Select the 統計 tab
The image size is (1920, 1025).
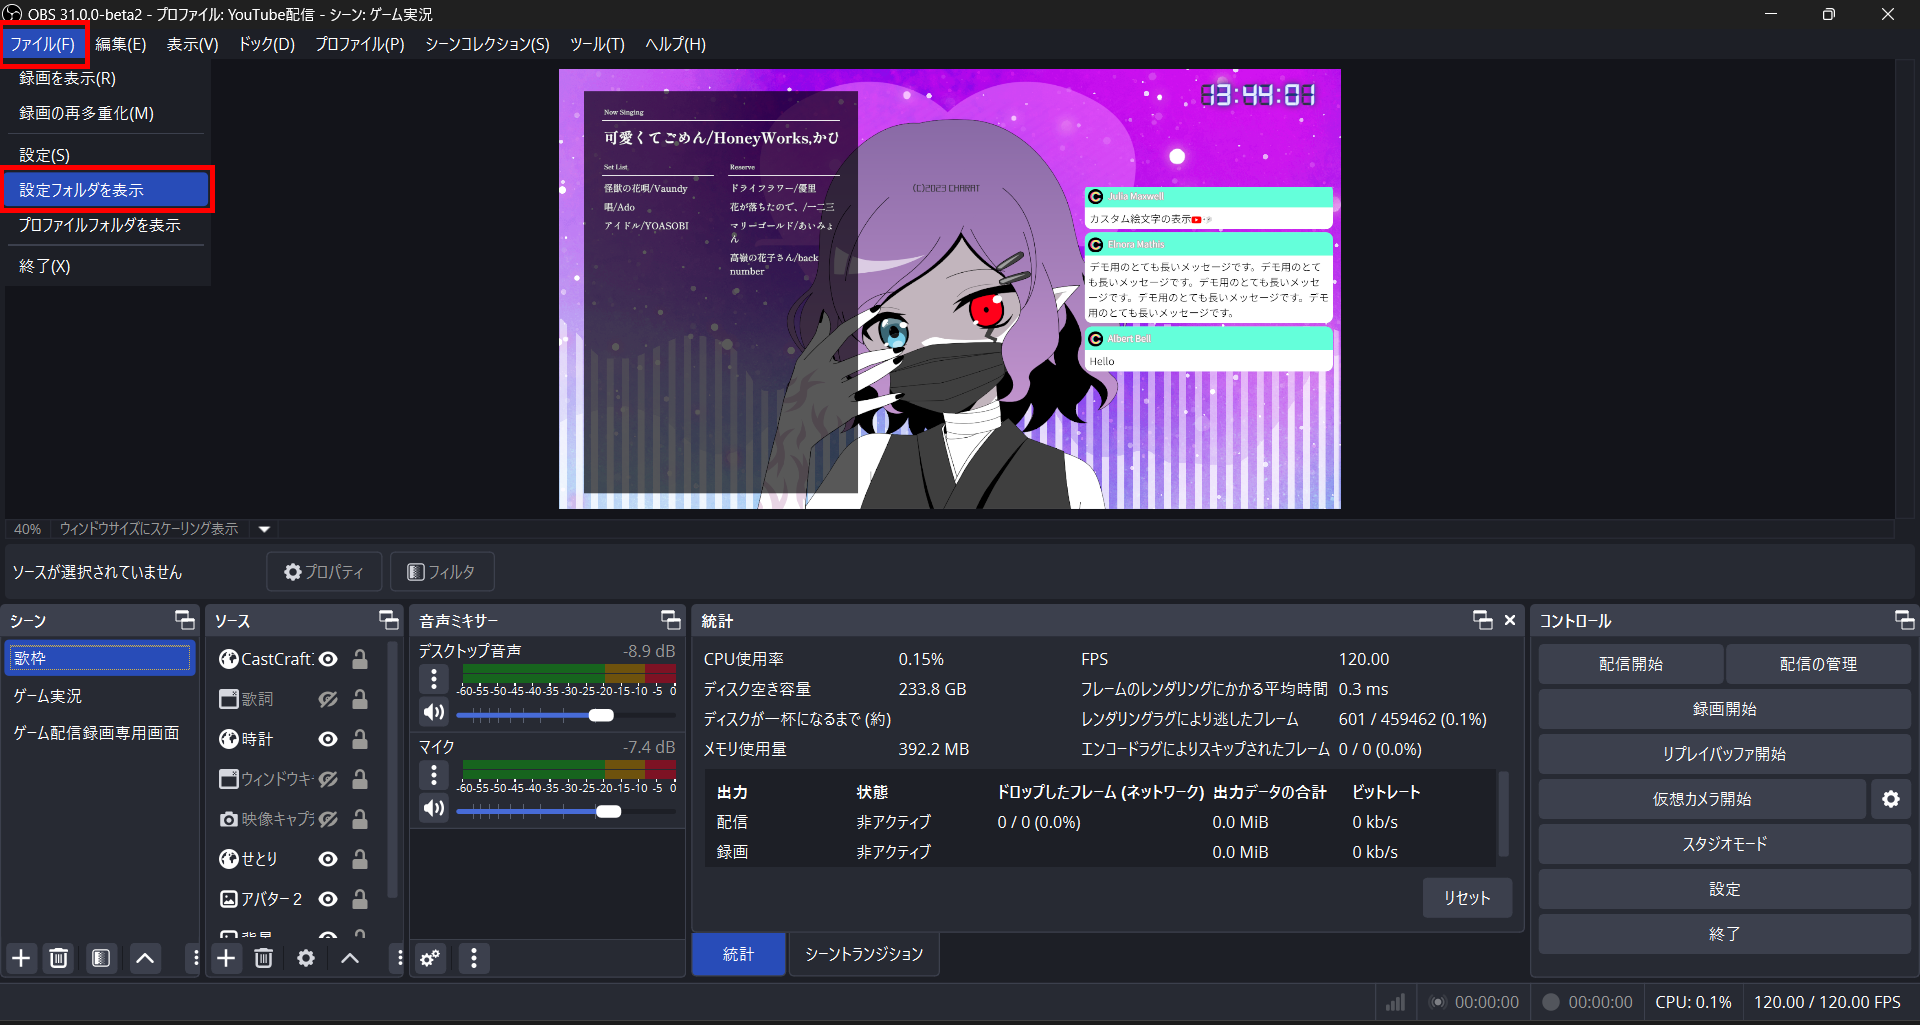(739, 954)
